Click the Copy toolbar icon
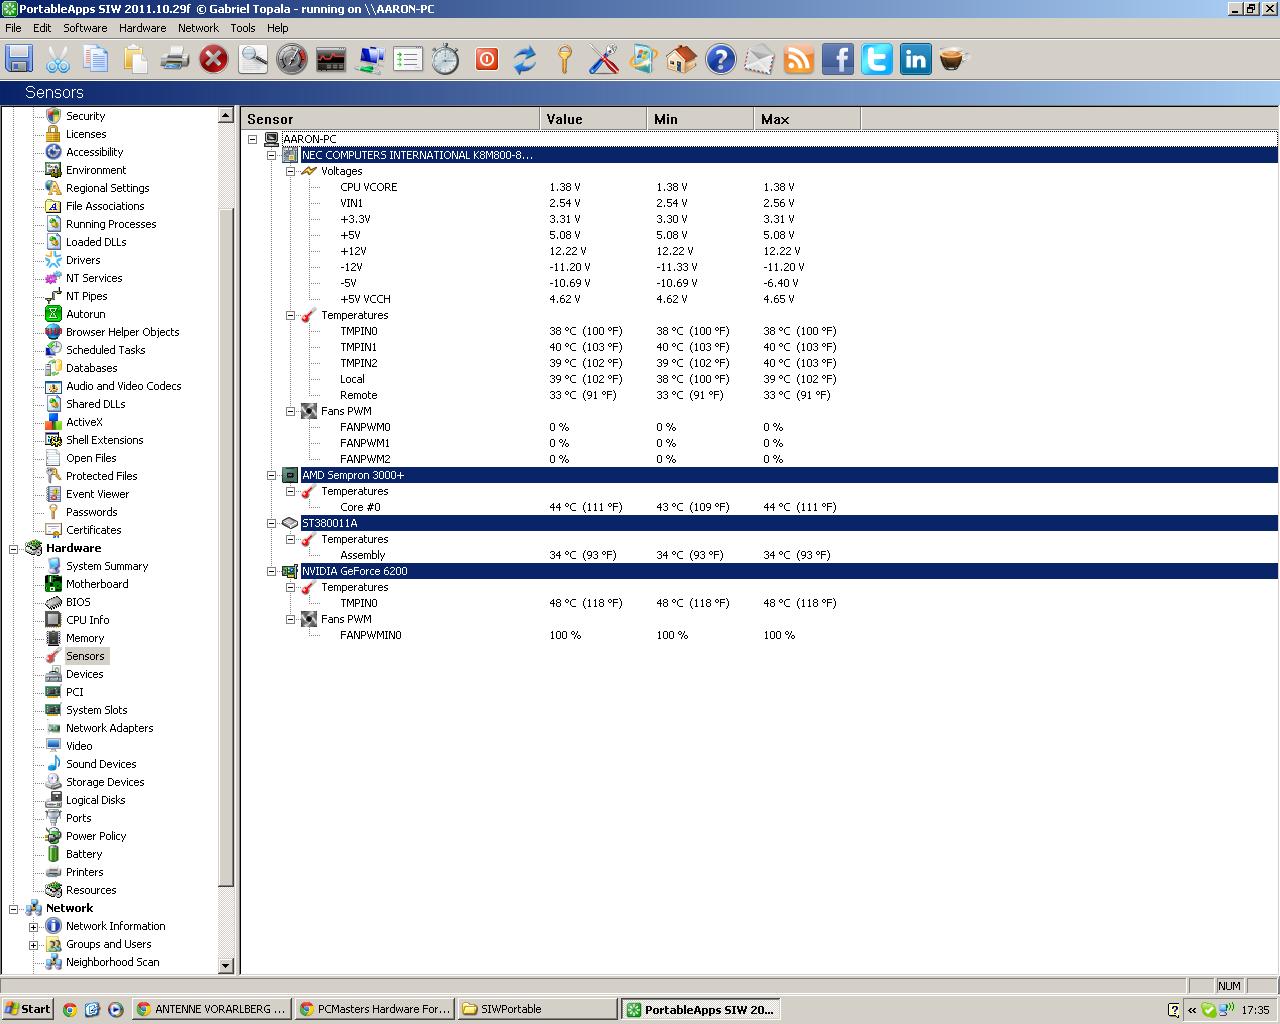This screenshot has height=1024, width=1280. [x=97, y=59]
